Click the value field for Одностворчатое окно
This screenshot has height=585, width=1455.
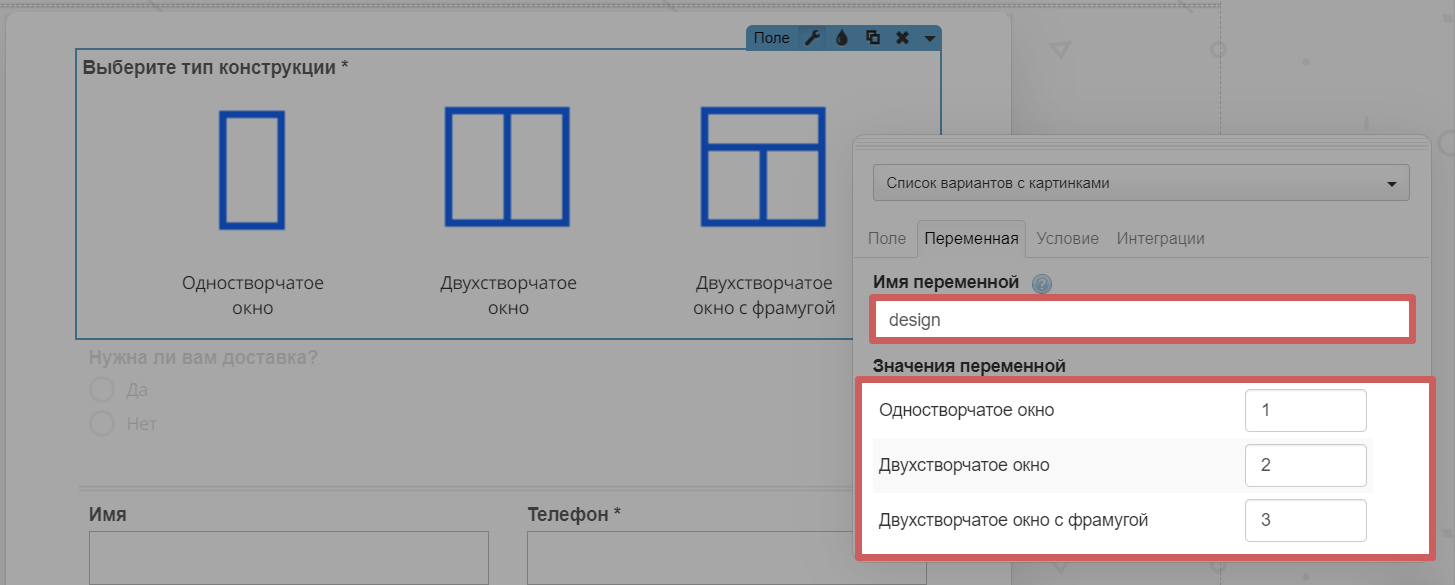coord(1305,410)
